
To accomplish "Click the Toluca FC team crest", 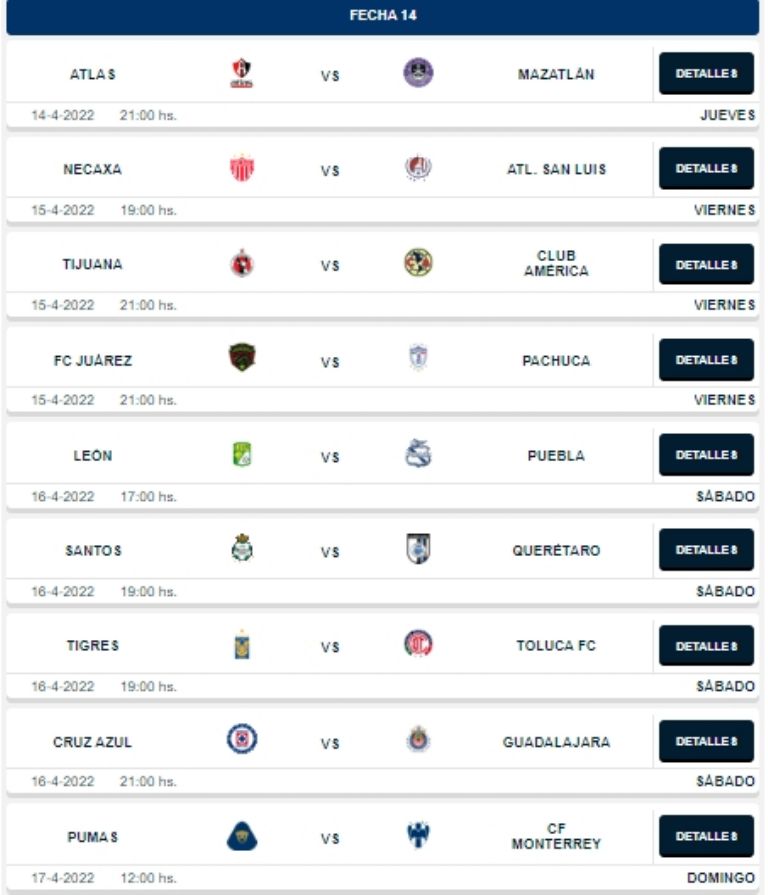I will pyautogui.click(x=418, y=645).
